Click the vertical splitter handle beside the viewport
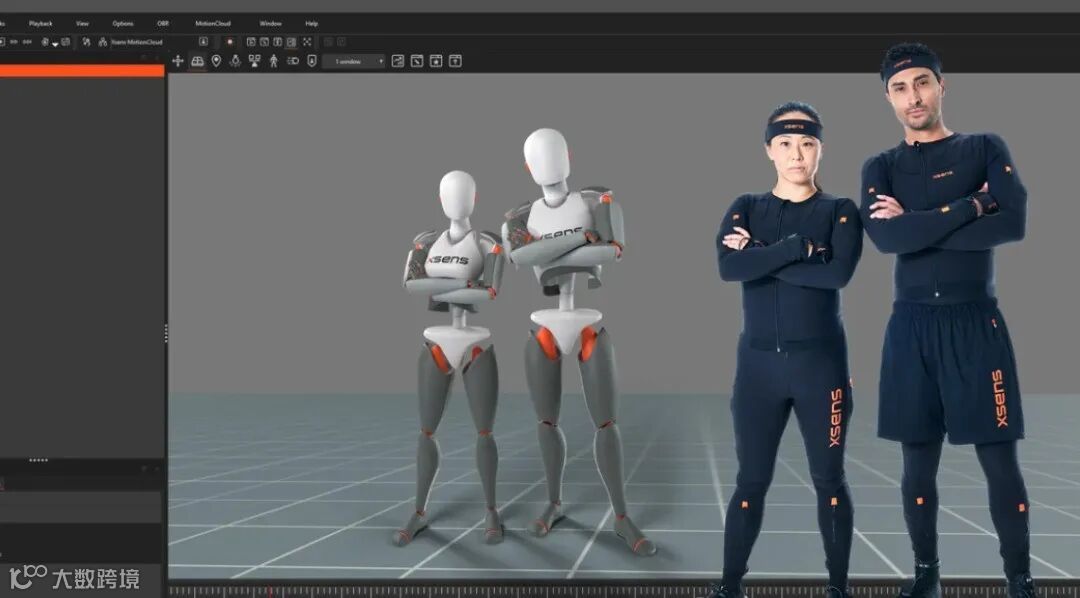1080x598 pixels. [166, 333]
